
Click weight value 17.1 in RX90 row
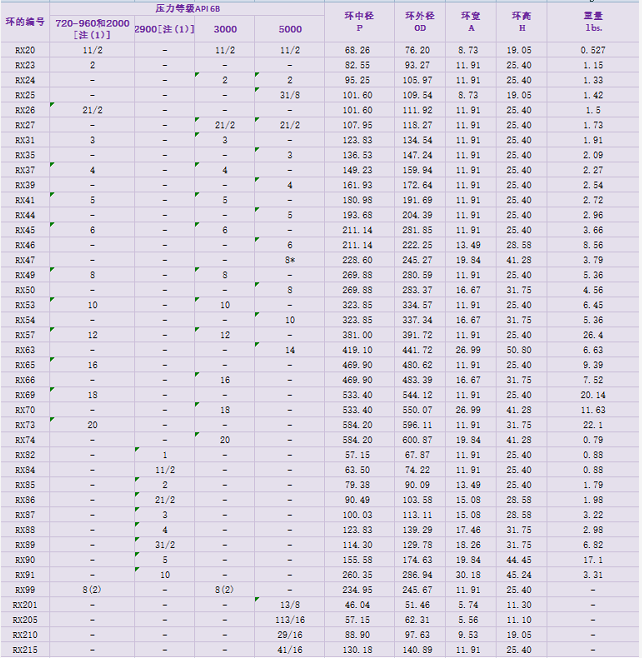593,560
